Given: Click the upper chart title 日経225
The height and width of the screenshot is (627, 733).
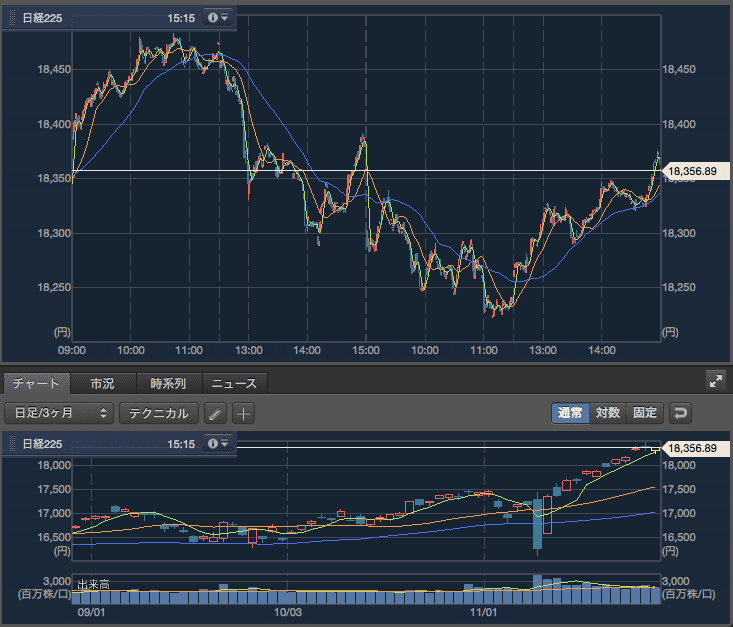Looking at the screenshot, I should tap(42, 18).
